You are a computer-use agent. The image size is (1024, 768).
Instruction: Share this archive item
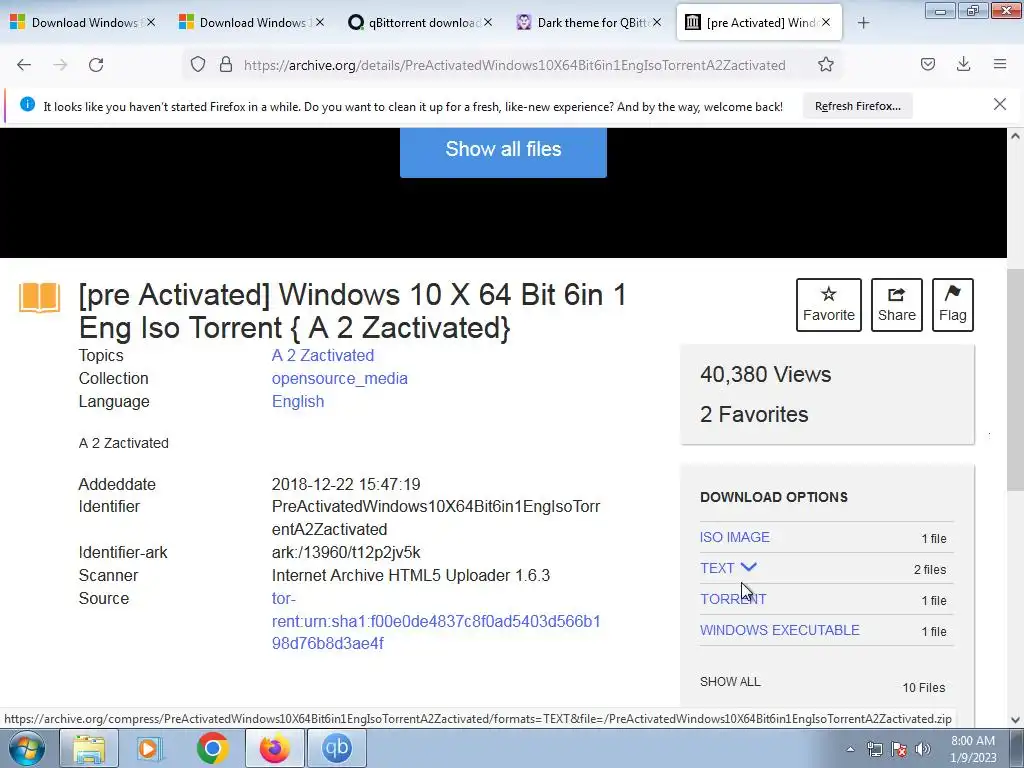coord(897,305)
